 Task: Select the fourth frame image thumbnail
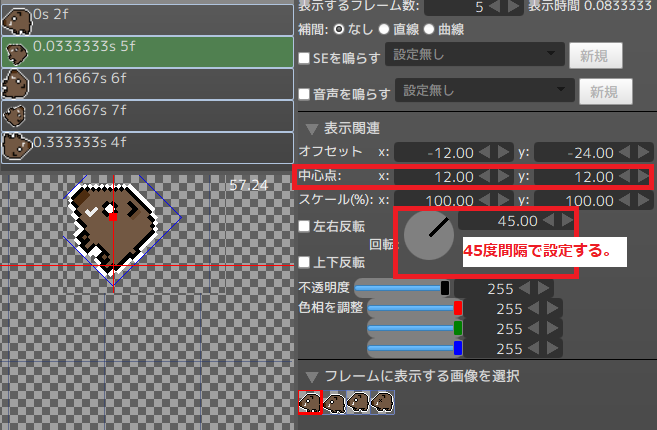tap(383, 402)
